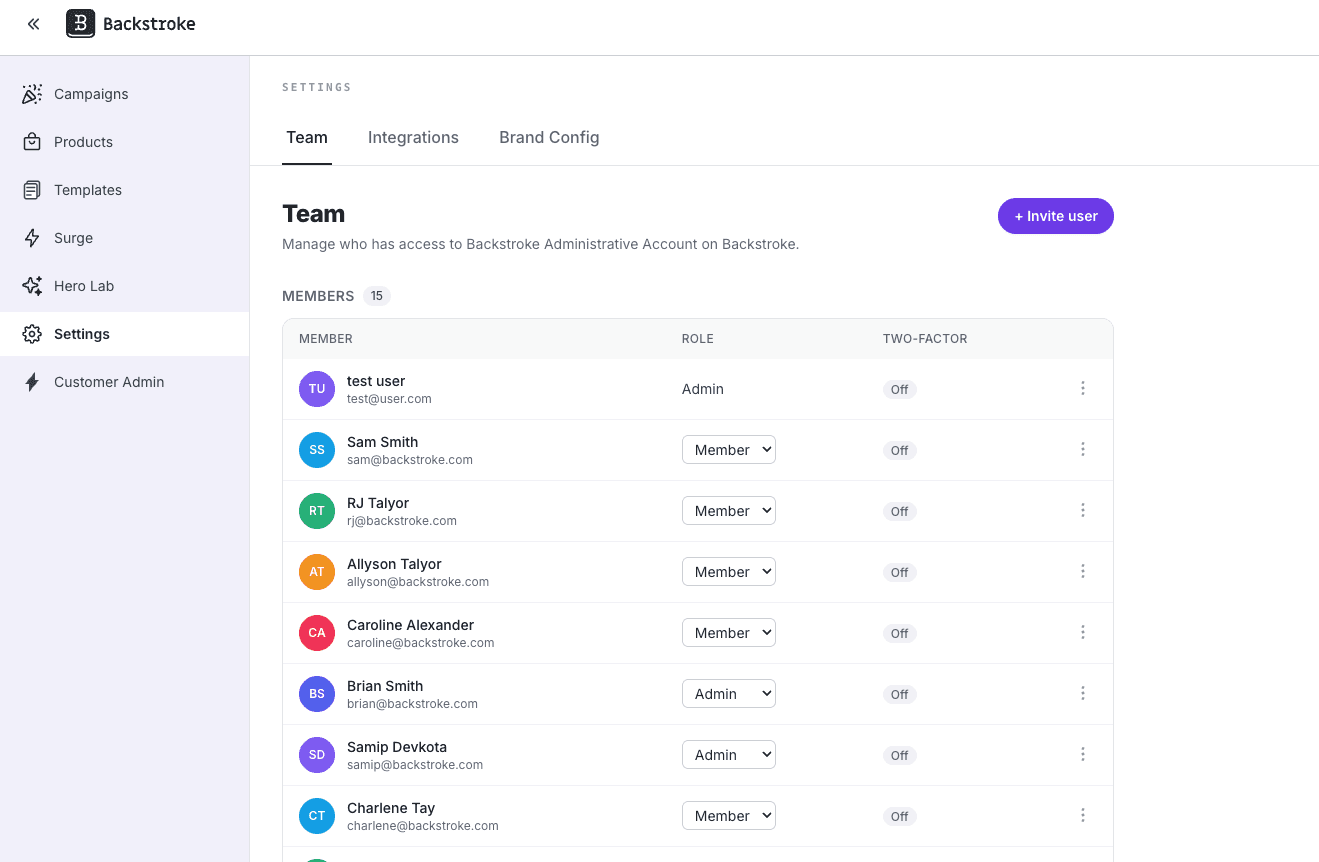Click the two-factor Off badge for Brian Smith
Image resolution: width=1319 pixels, height=862 pixels.
(900, 695)
